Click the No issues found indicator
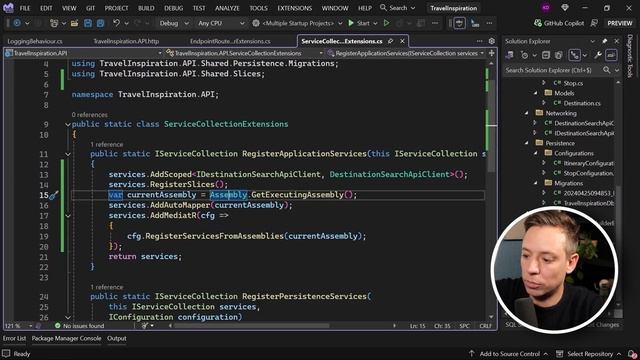640x360 pixels. click(80, 326)
